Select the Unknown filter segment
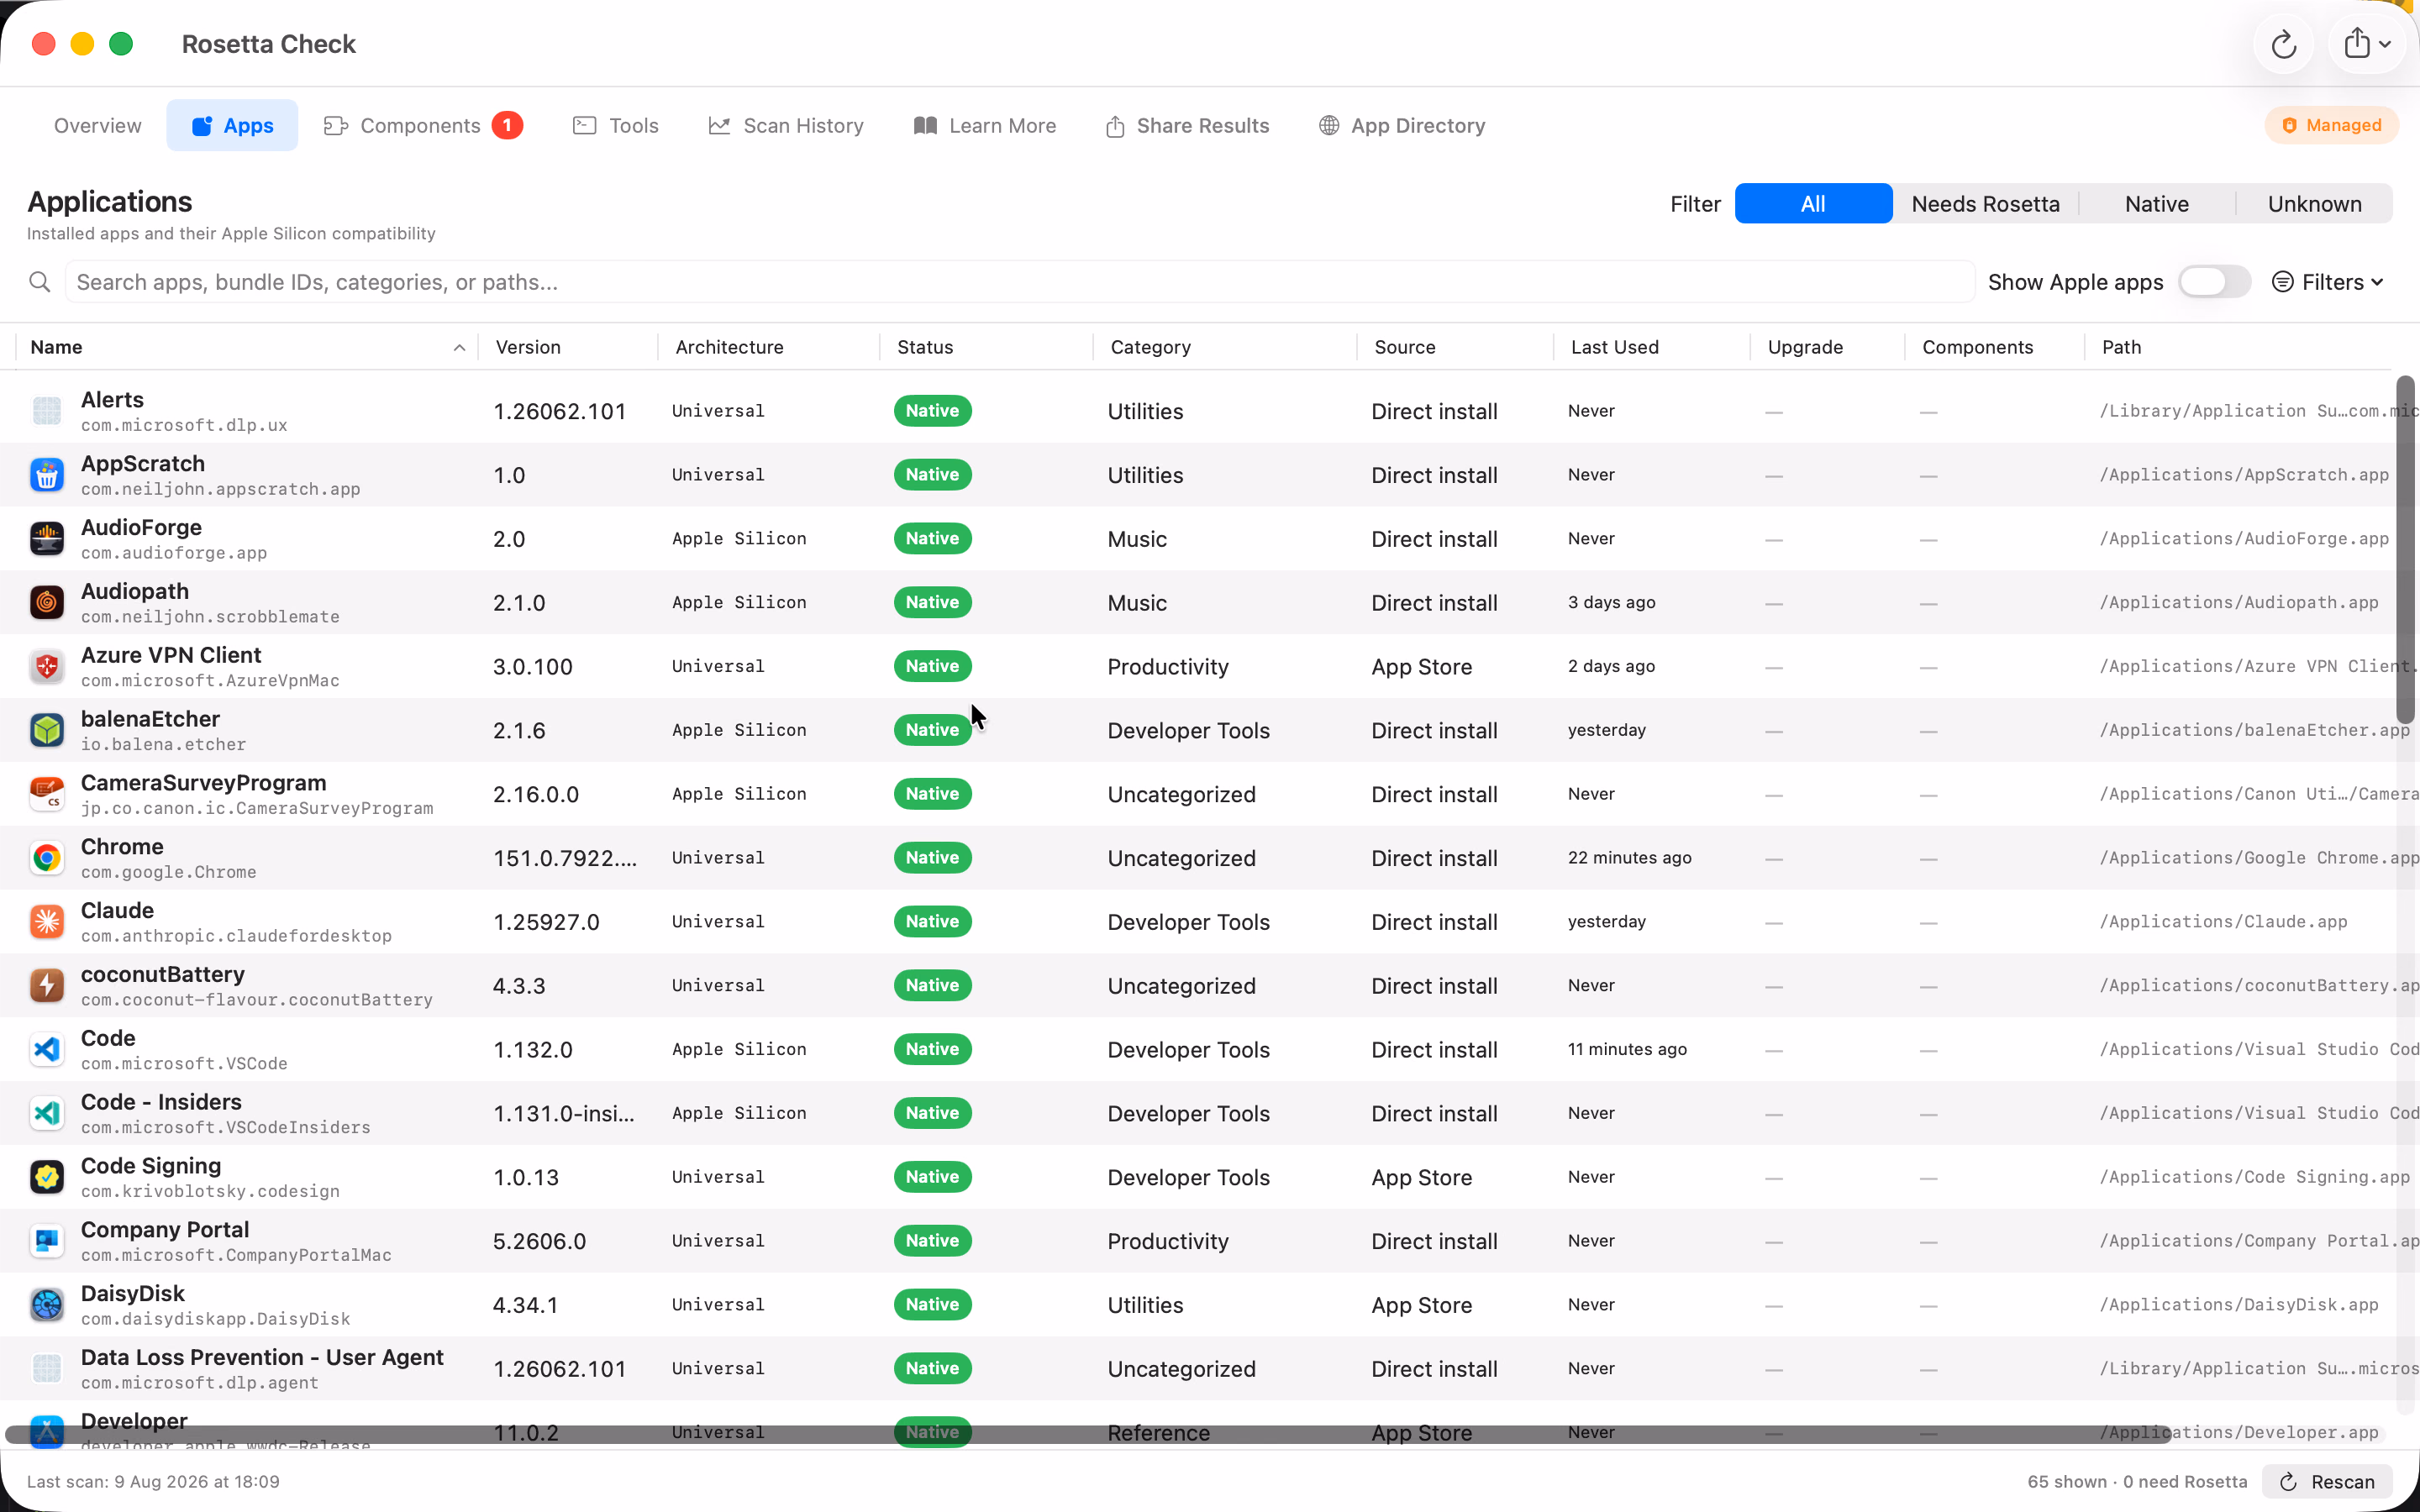The height and width of the screenshot is (1512, 2420). coord(2314,204)
